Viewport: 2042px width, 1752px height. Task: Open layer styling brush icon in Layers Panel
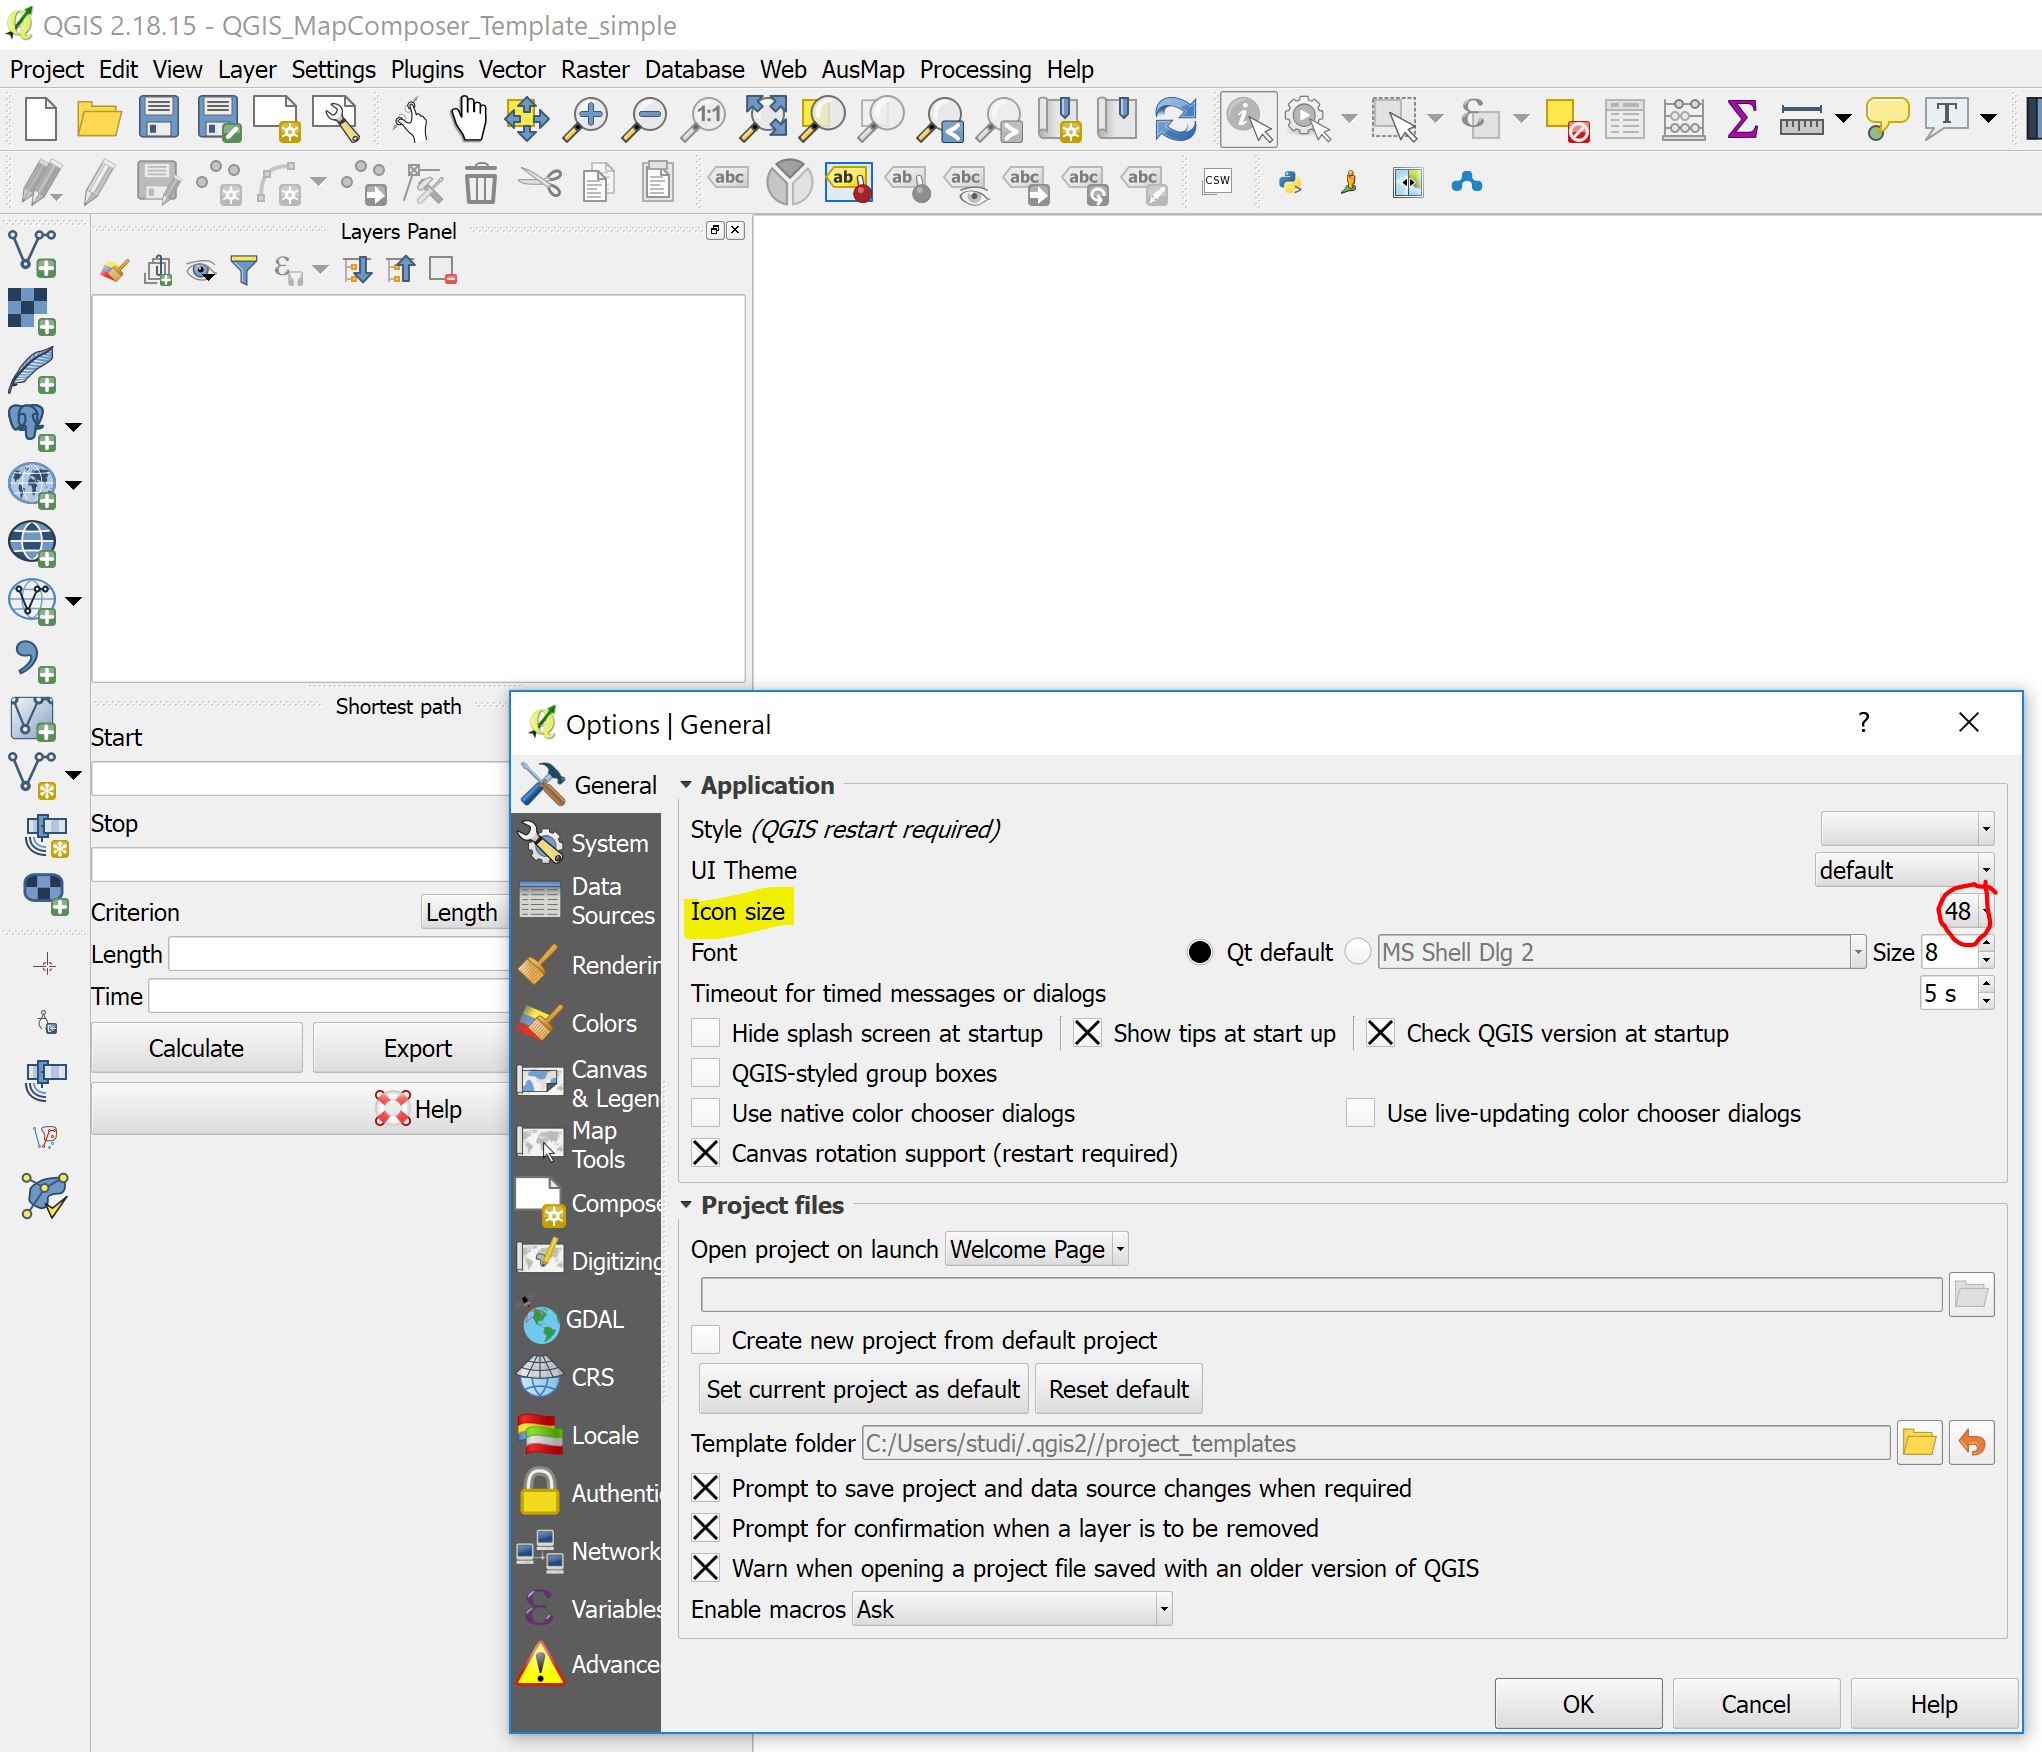114,270
